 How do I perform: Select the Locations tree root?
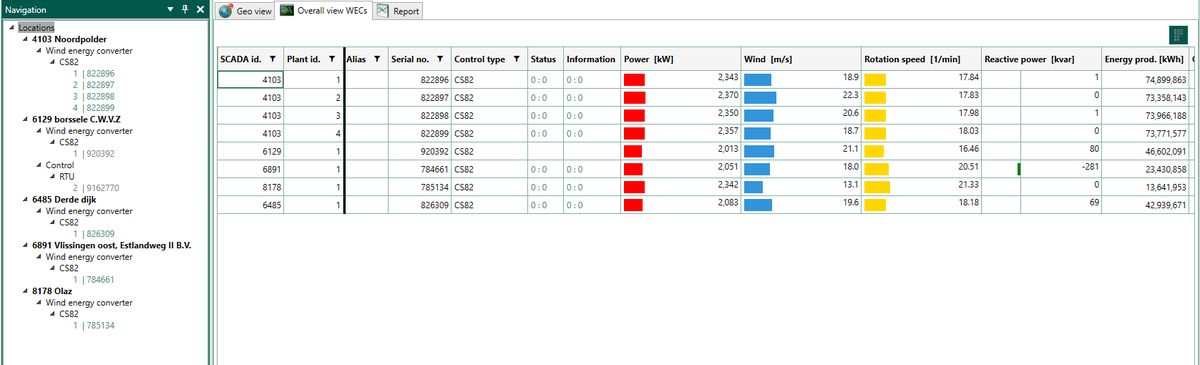(37, 27)
